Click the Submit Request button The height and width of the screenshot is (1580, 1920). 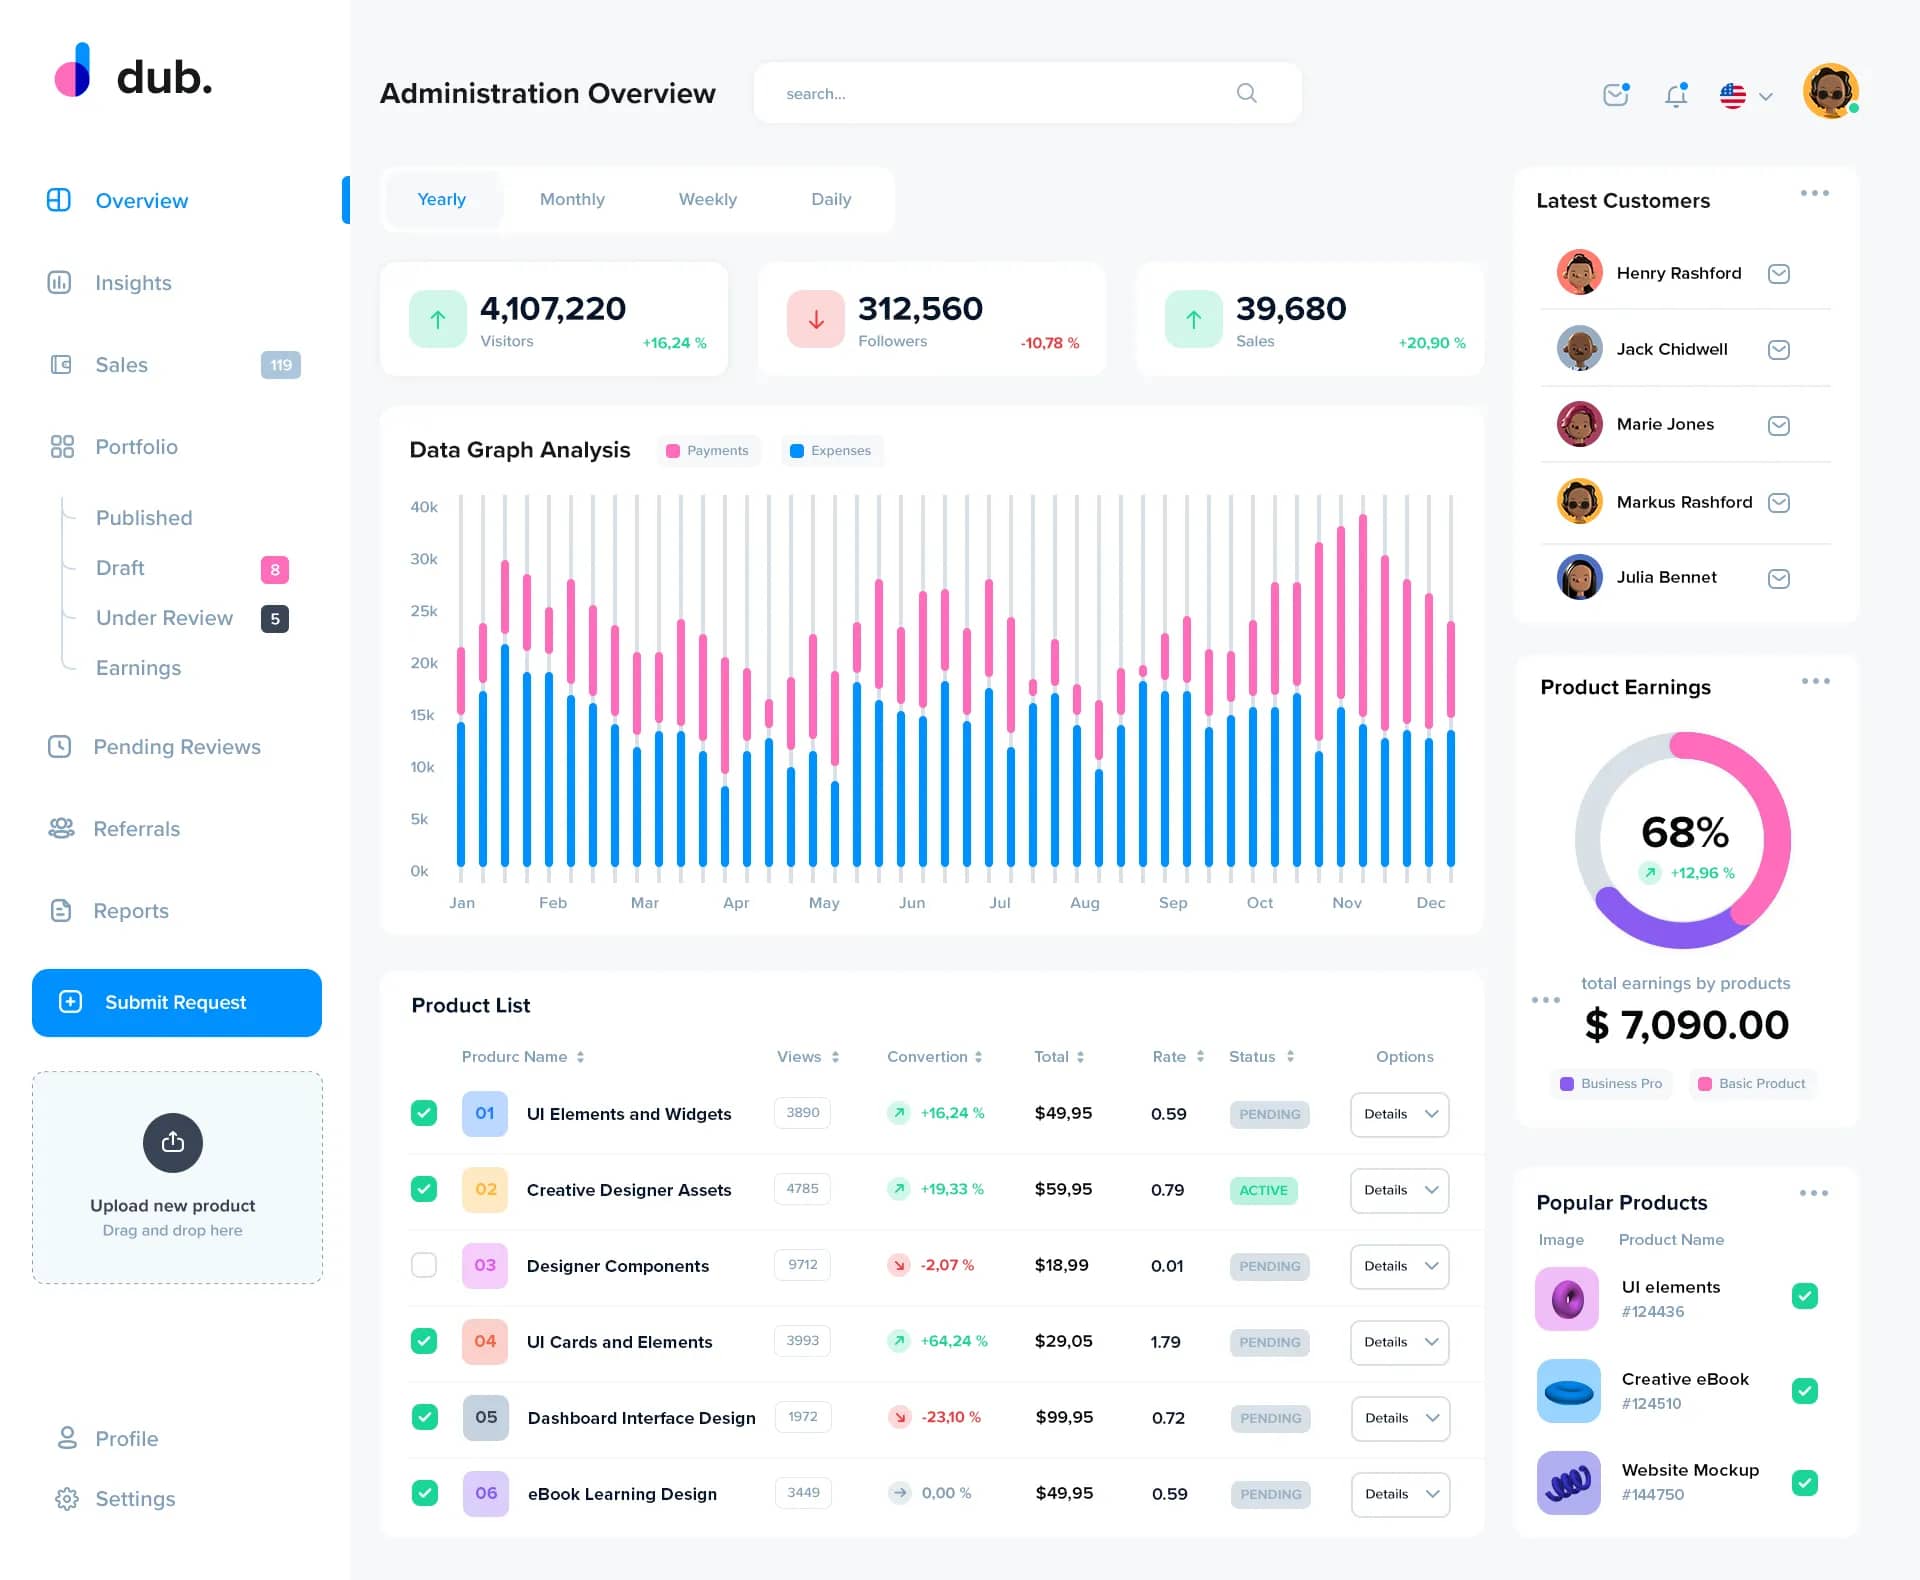(x=177, y=1002)
